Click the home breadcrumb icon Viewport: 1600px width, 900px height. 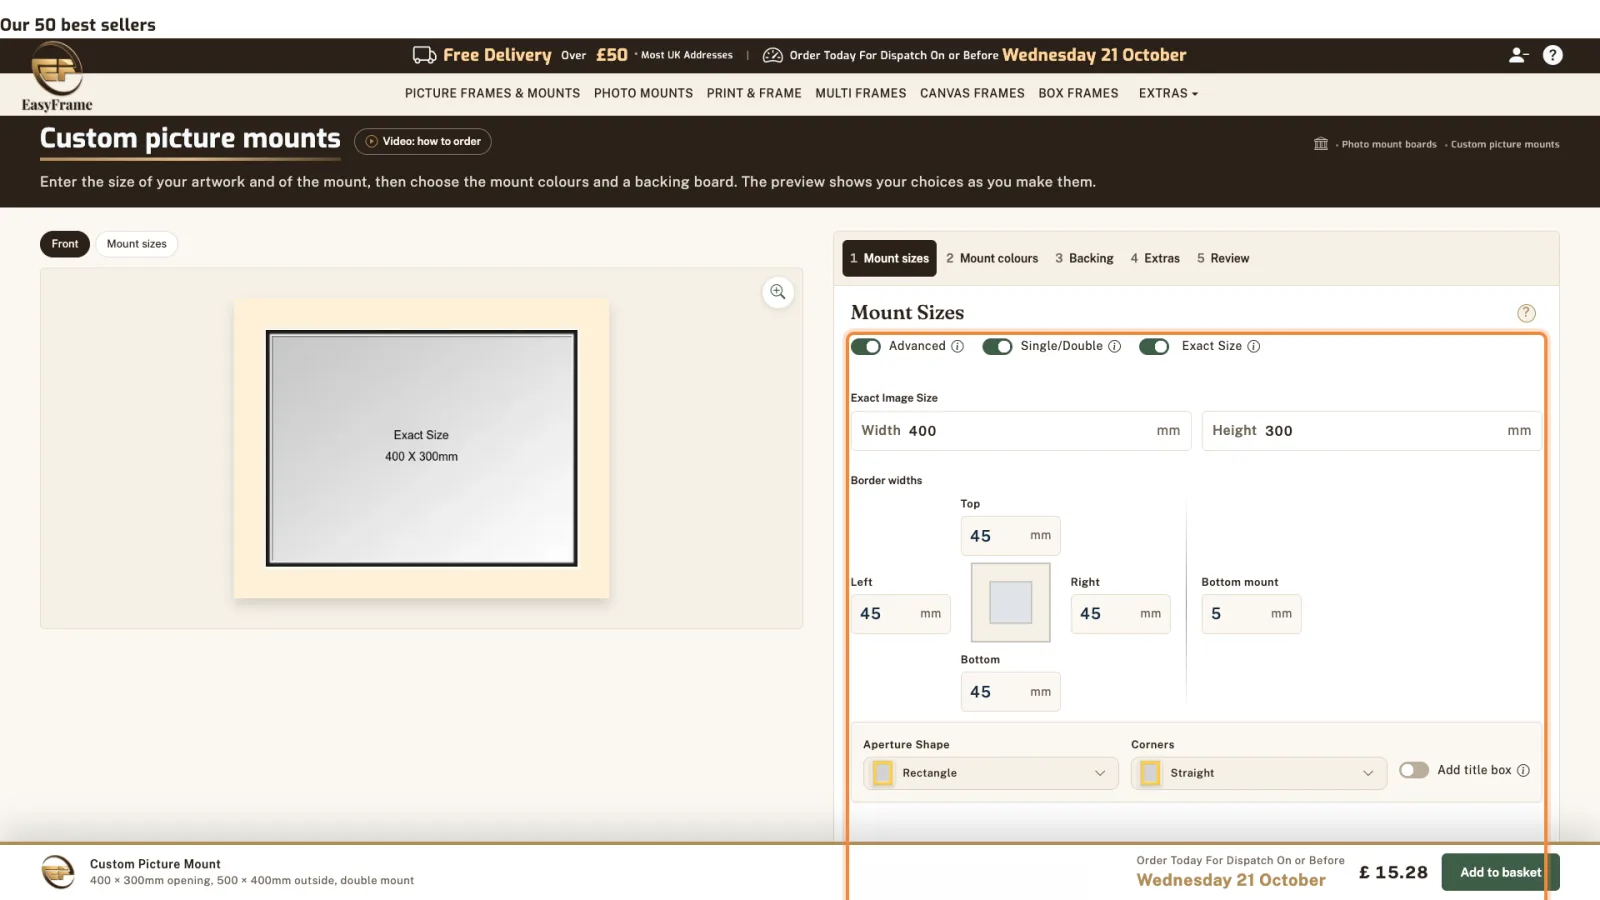(1321, 144)
